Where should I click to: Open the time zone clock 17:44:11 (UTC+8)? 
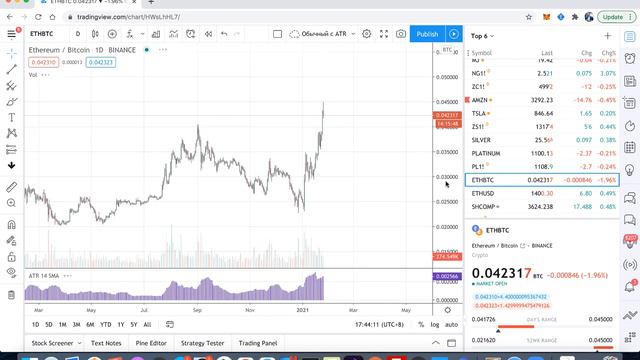[379, 324]
